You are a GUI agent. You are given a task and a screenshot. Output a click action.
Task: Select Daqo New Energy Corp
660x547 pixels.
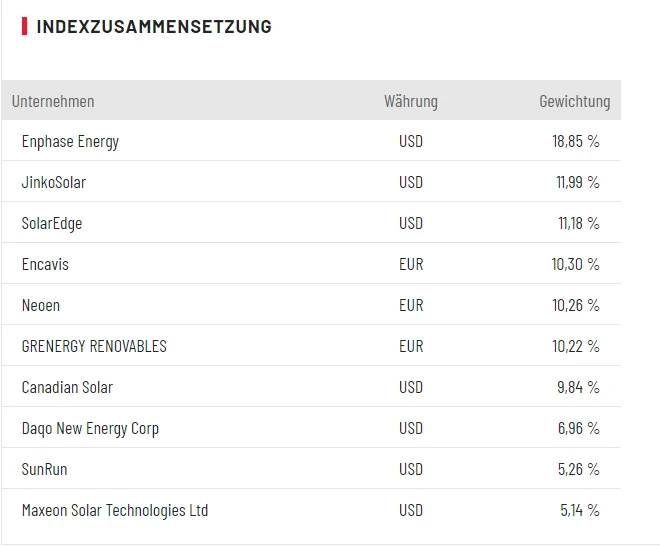[x=90, y=428]
